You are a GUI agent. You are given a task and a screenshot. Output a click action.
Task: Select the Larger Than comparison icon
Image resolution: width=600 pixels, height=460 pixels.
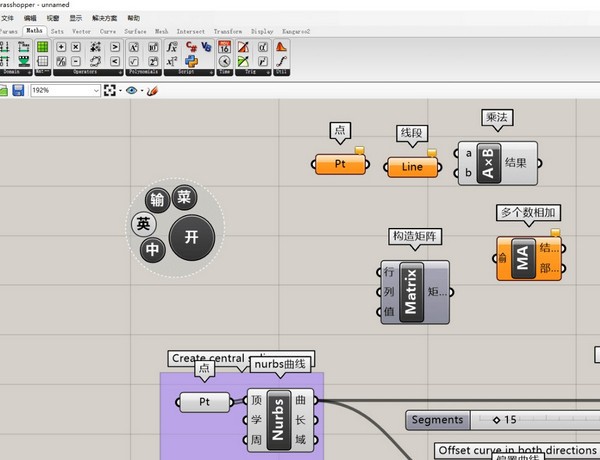tap(114, 47)
